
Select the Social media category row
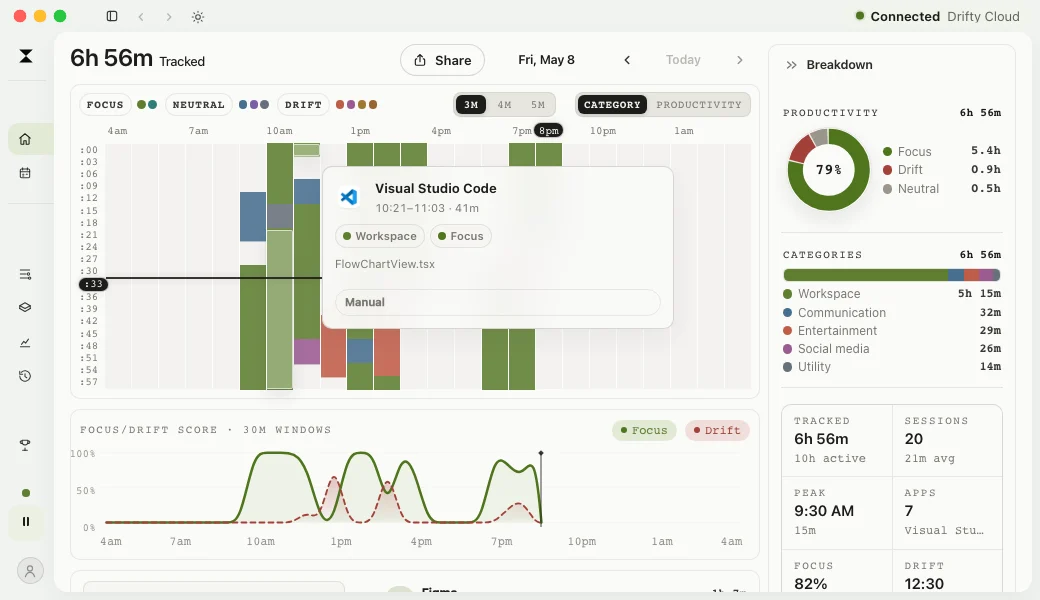click(891, 349)
